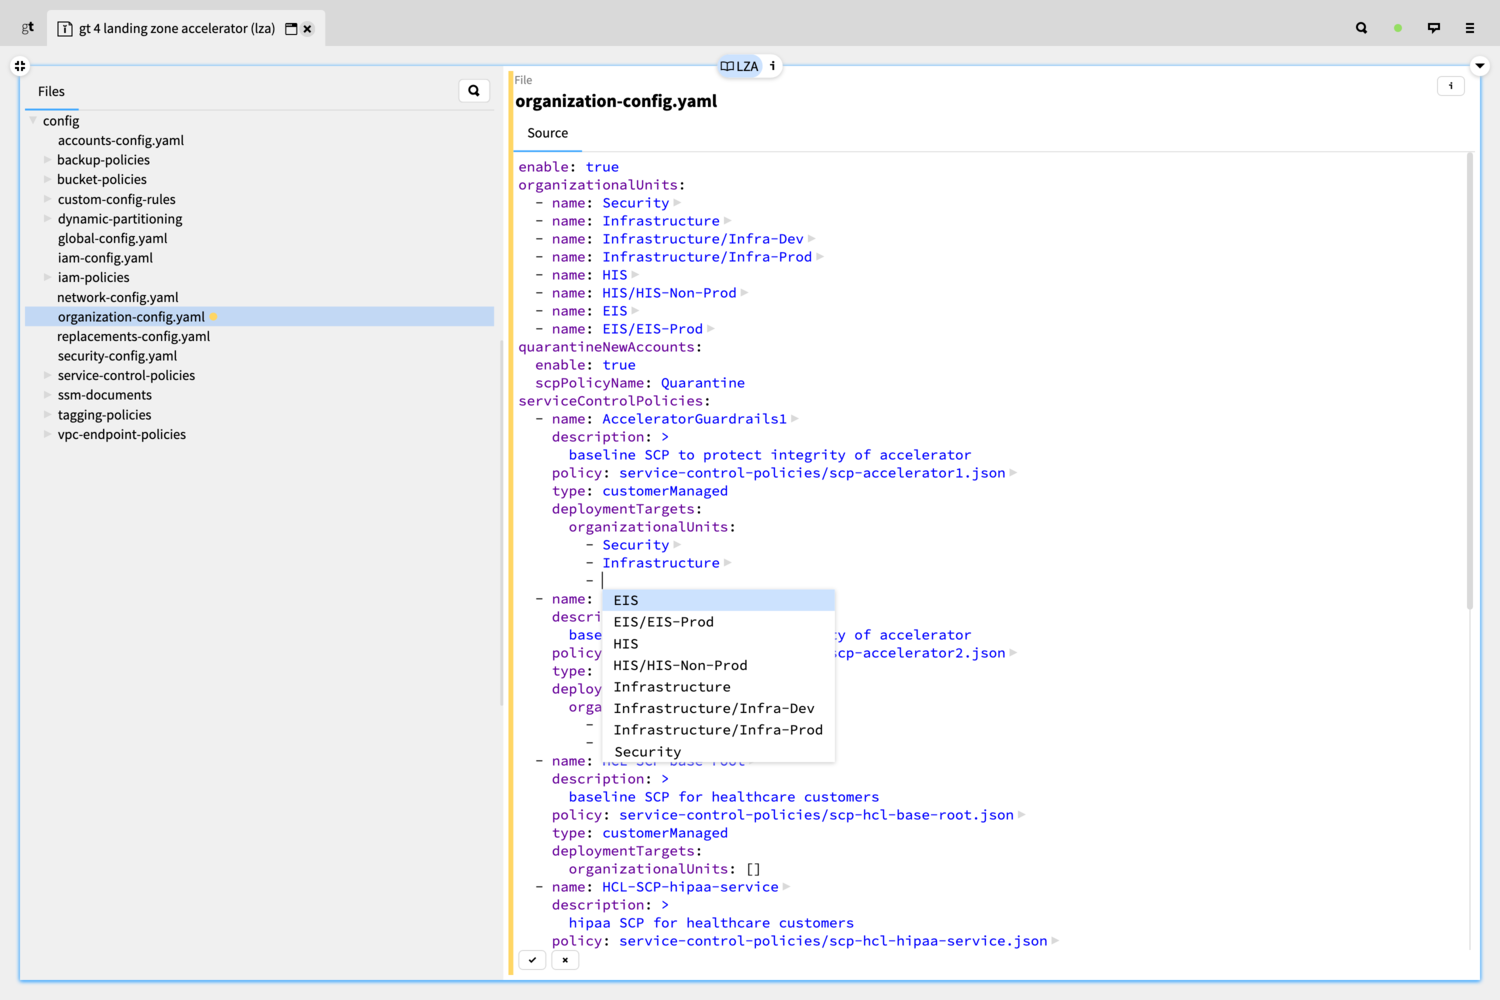Expand the arrow after 'name: Security'
Image resolution: width=1500 pixels, height=1000 pixels.
click(677, 203)
